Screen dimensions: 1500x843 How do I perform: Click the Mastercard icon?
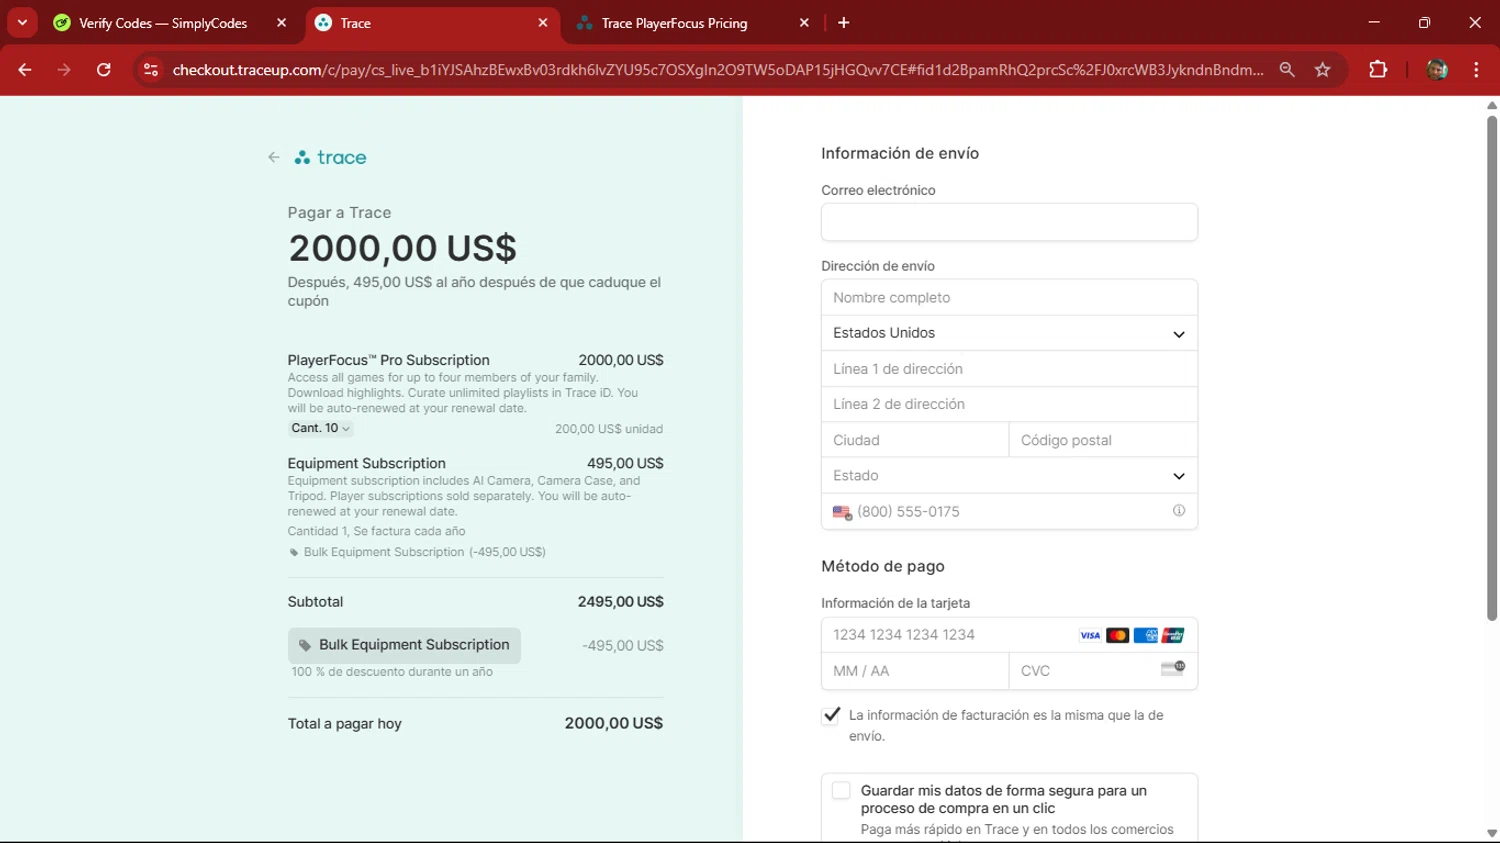coord(1118,635)
